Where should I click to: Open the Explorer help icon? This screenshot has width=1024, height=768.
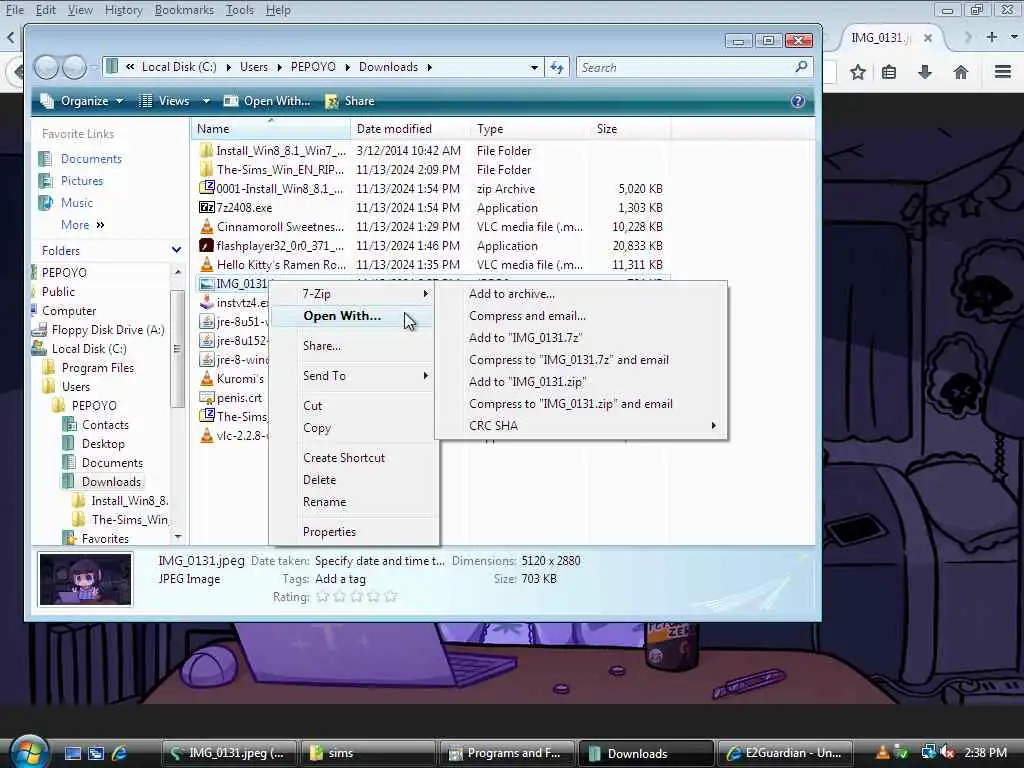point(797,101)
